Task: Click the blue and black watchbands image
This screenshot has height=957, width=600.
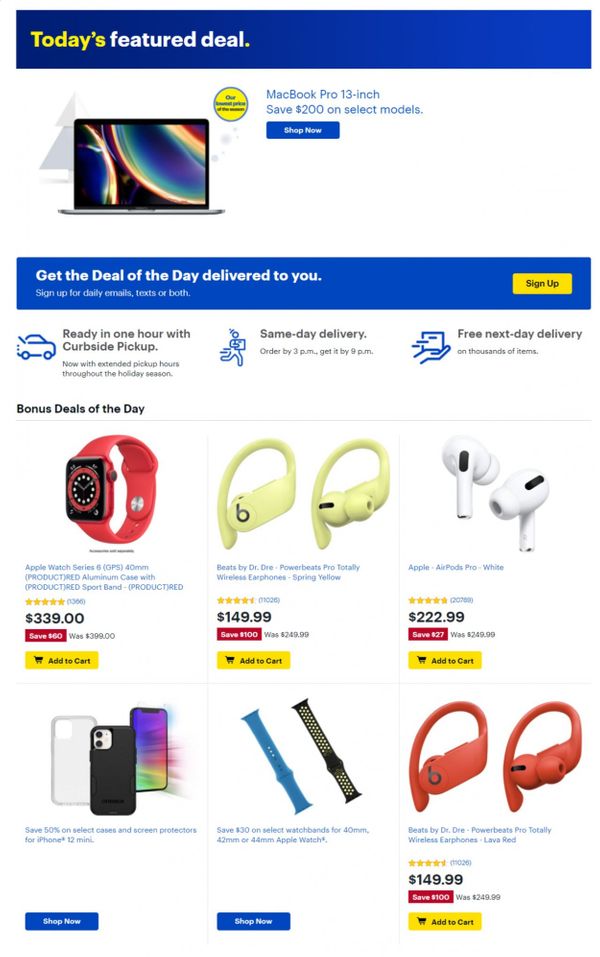Action: tap(302, 756)
